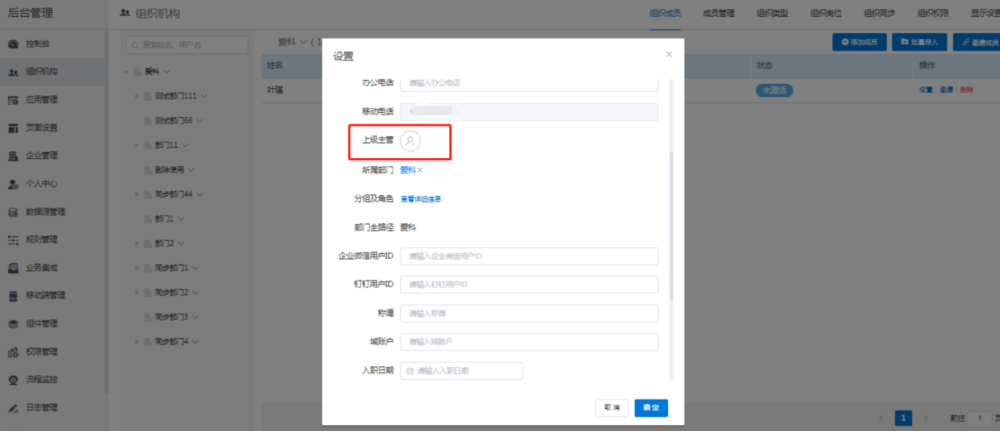
Task: Open the 查看详细信息 link
Action: tap(421, 199)
